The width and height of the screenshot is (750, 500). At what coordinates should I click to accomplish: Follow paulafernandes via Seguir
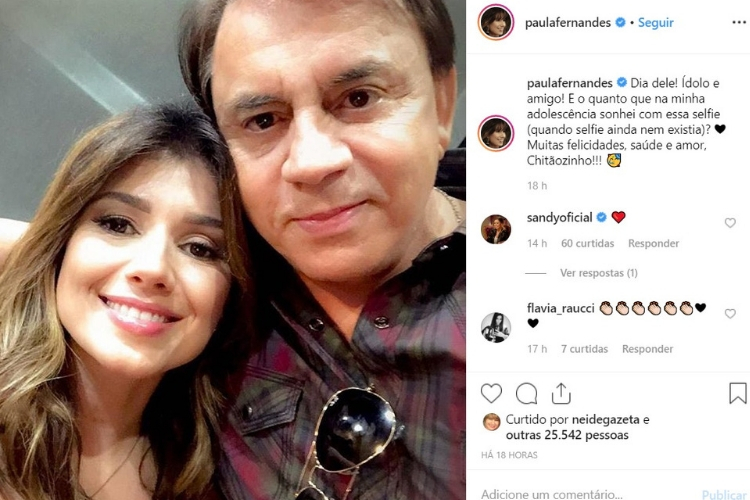(x=656, y=23)
